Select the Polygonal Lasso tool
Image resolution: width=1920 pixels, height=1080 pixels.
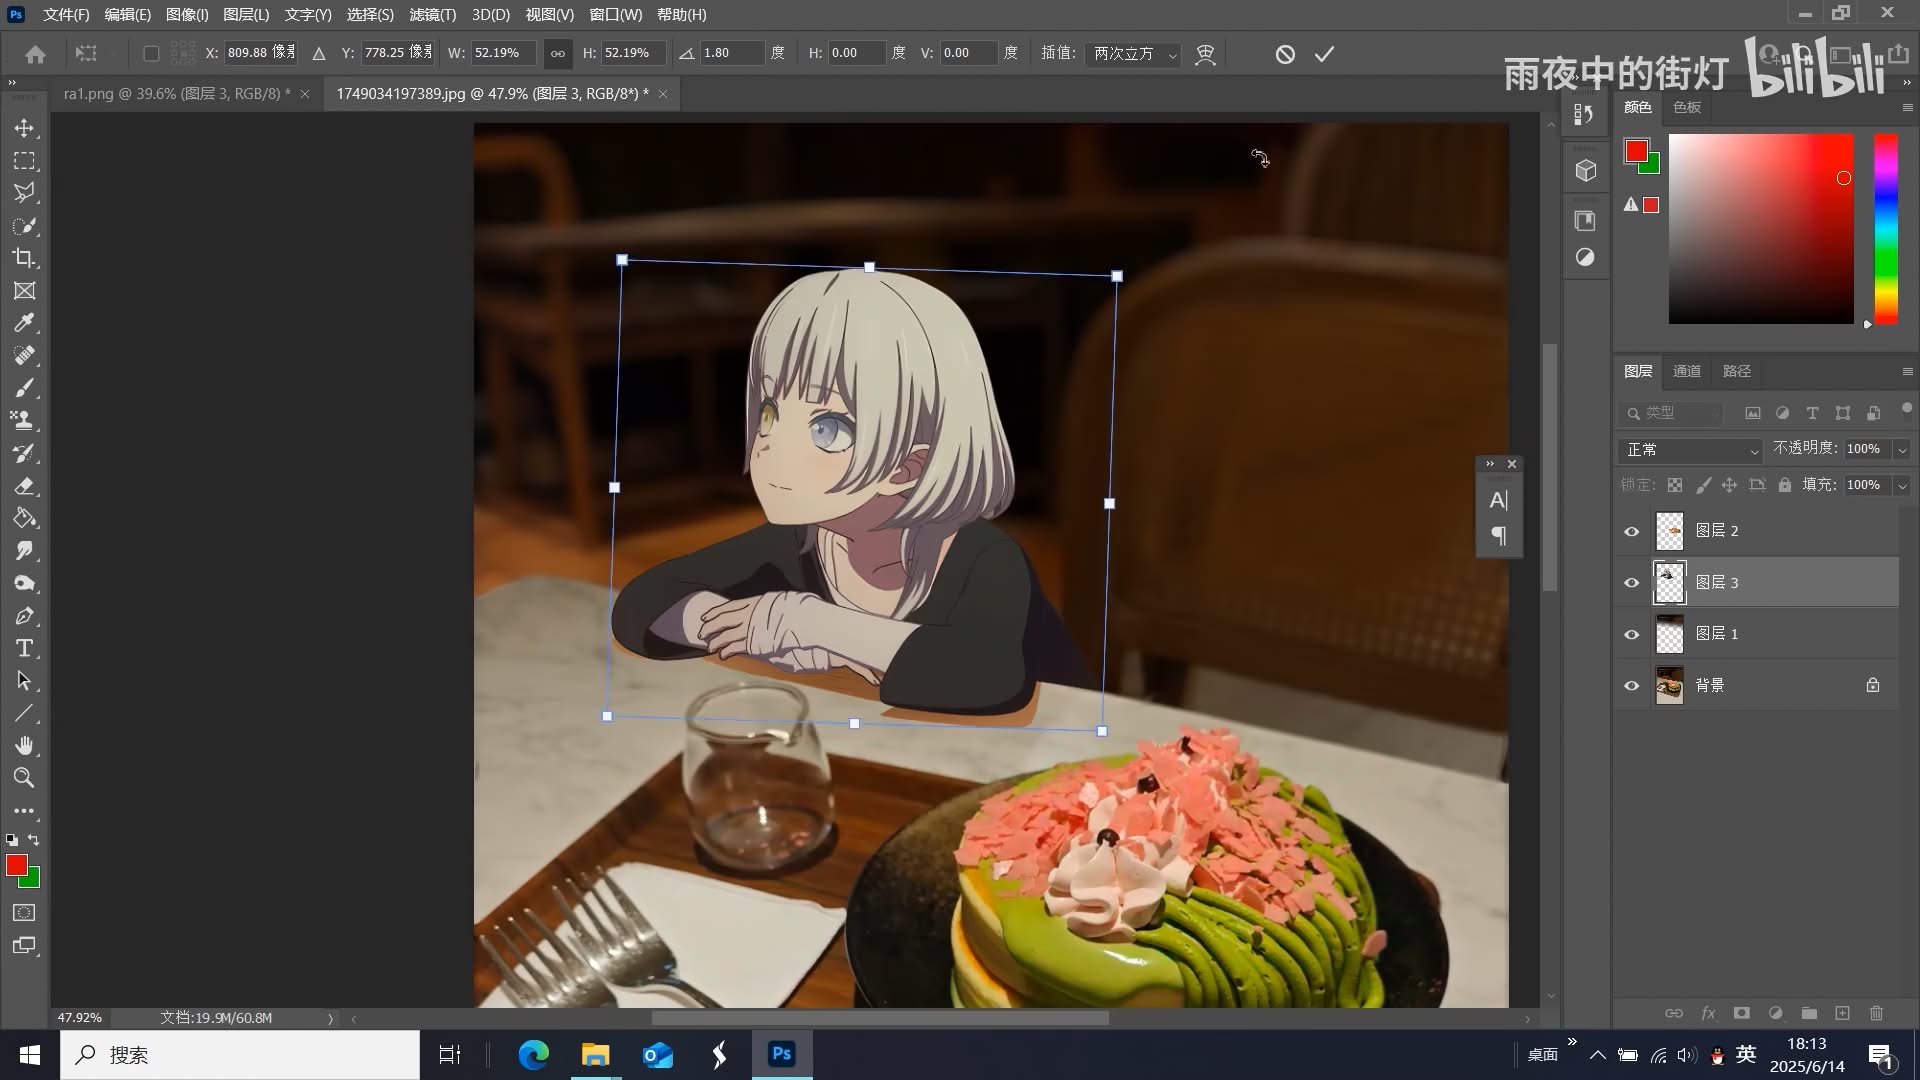coord(24,193)
